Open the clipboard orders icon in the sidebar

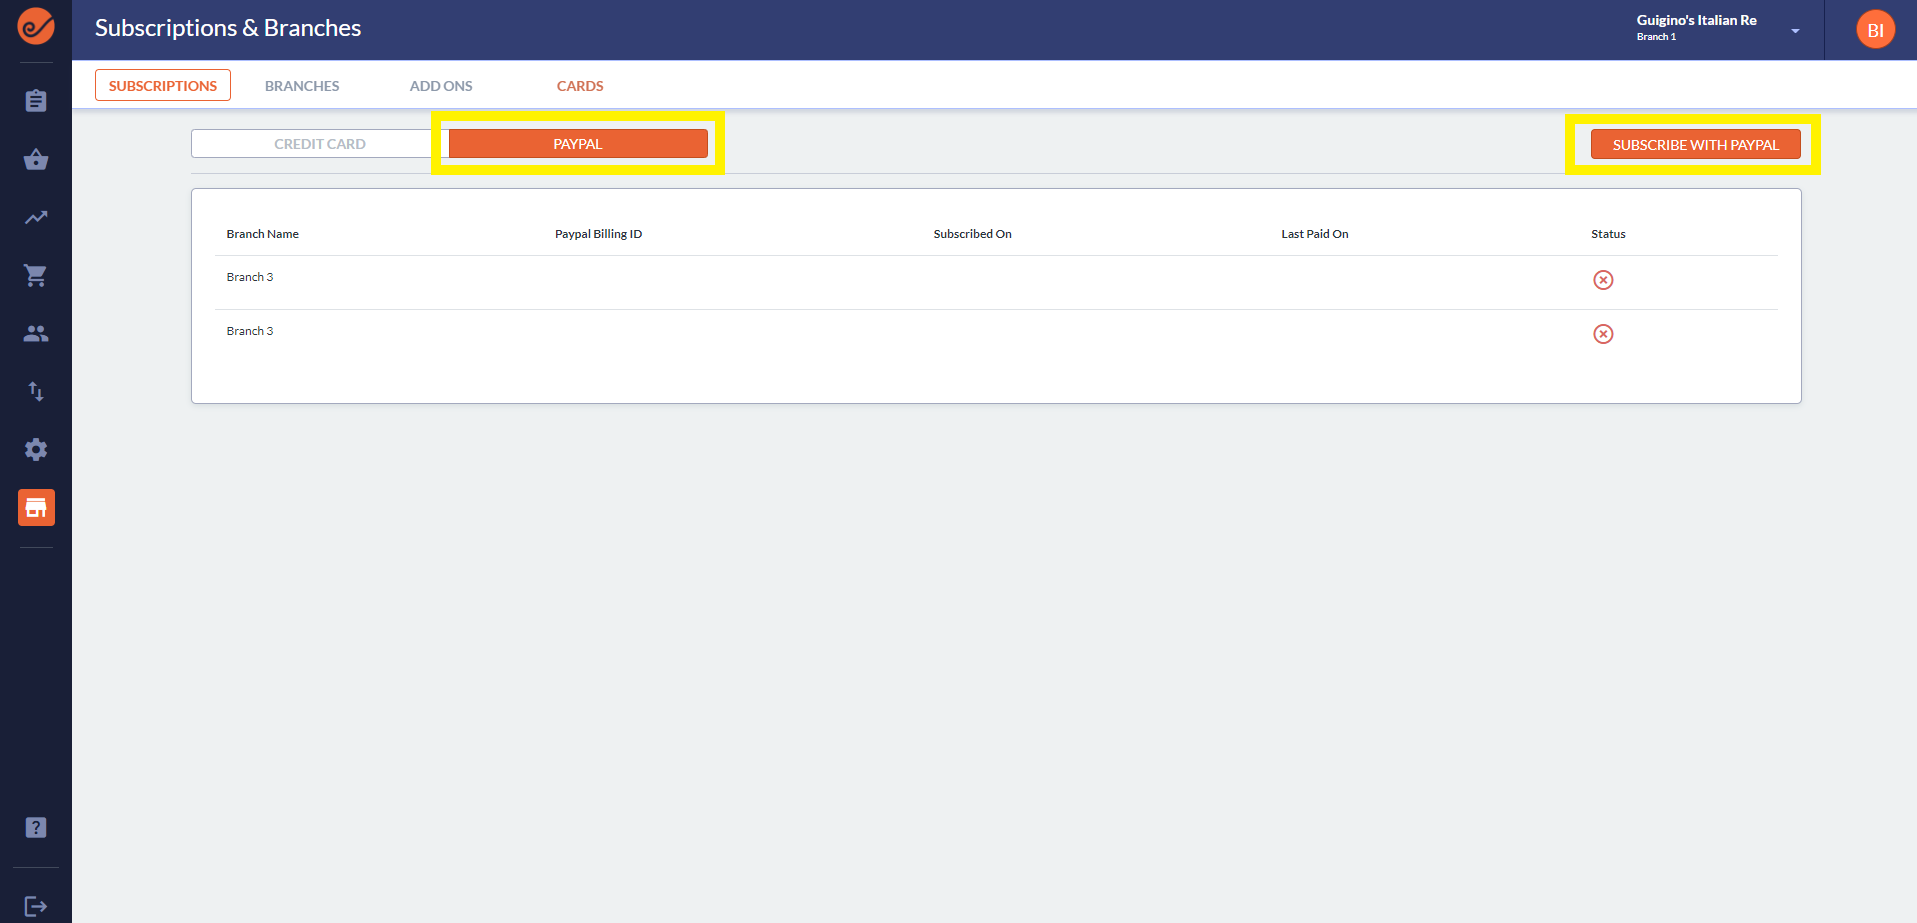click(x=36, y=101)
